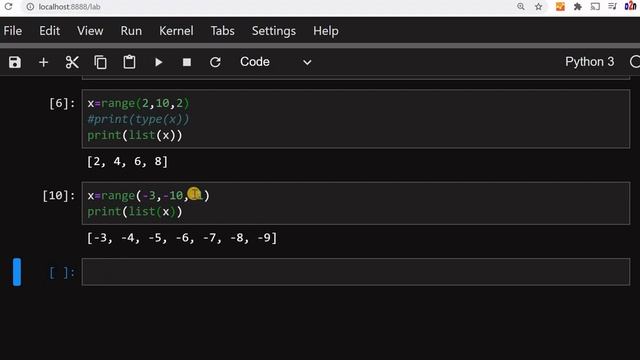The image size is (640, 360).
Task: Click the empty cell prompt [ ]:
Action: point(62,272)
